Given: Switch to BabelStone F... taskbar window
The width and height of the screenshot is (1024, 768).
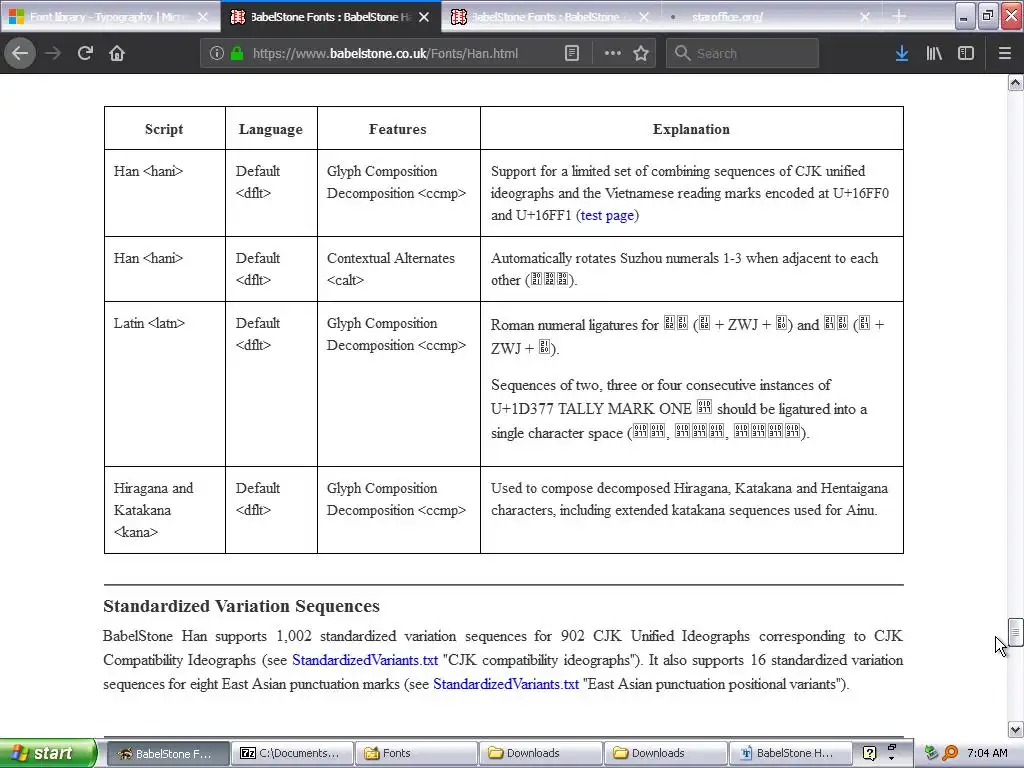Looking at the screenshot, I should (167, 753).
